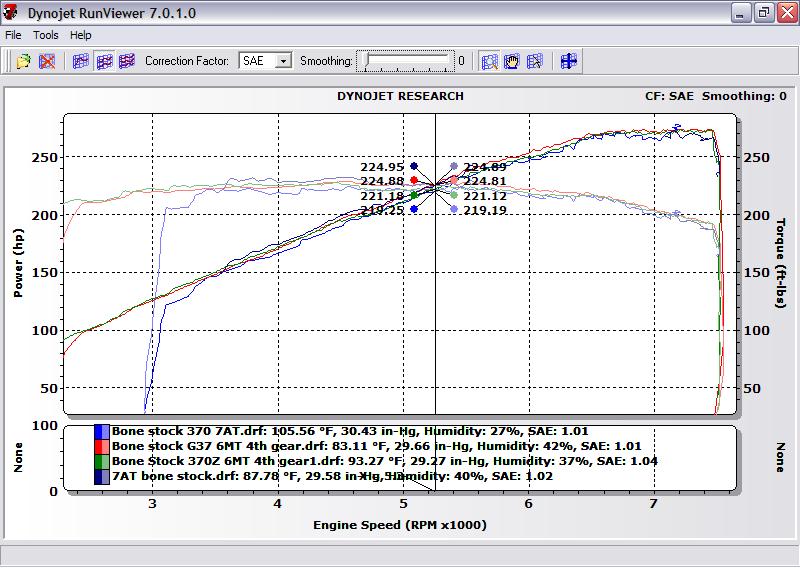Select run 'Bone Stock 370Z 6MT 4th gear1.drf'
The height and width of the screenshot is (568, 800).
[x=385, y=461]
